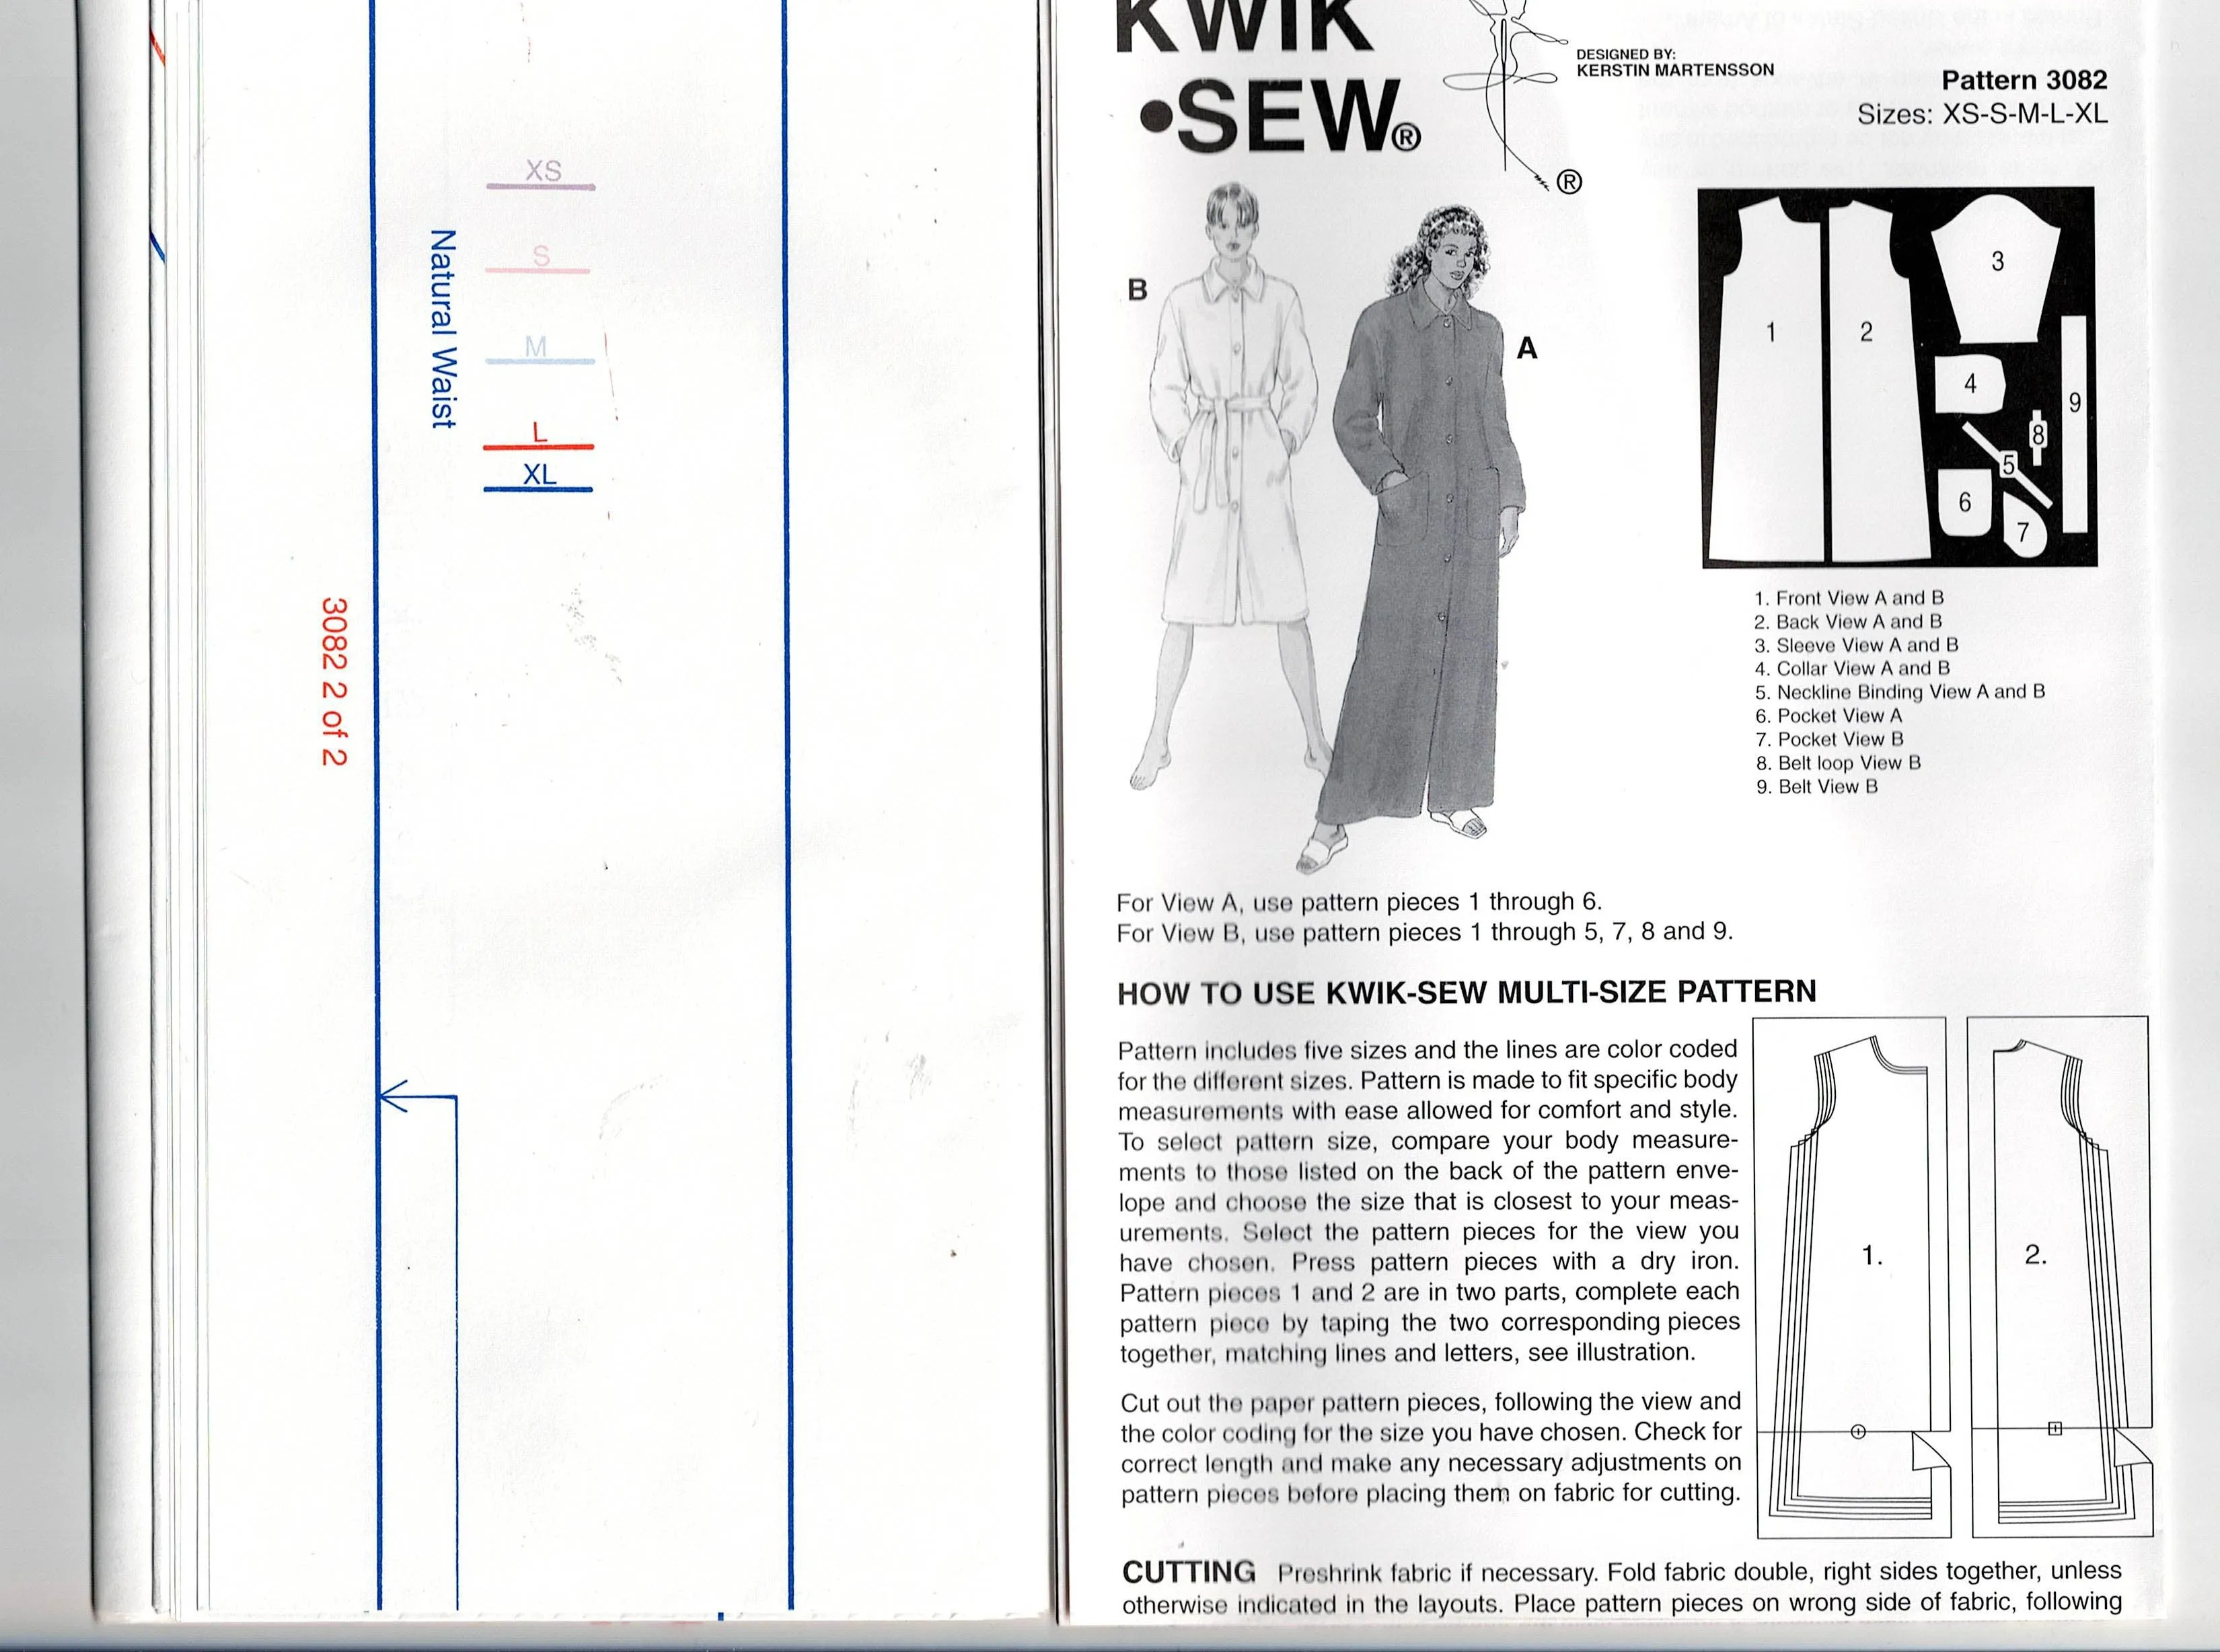Image resolution: width=2220 pixels, height=1652 pixels.
Task: Click the light blue M size label
Action: click(x=536, y=347)
